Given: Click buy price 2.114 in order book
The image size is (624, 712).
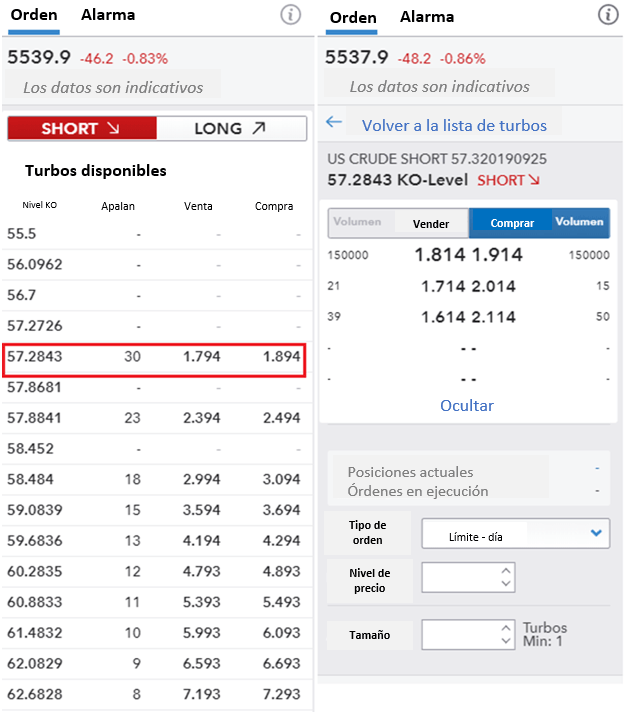Looking at the screenshot, I should coord(494,317).
